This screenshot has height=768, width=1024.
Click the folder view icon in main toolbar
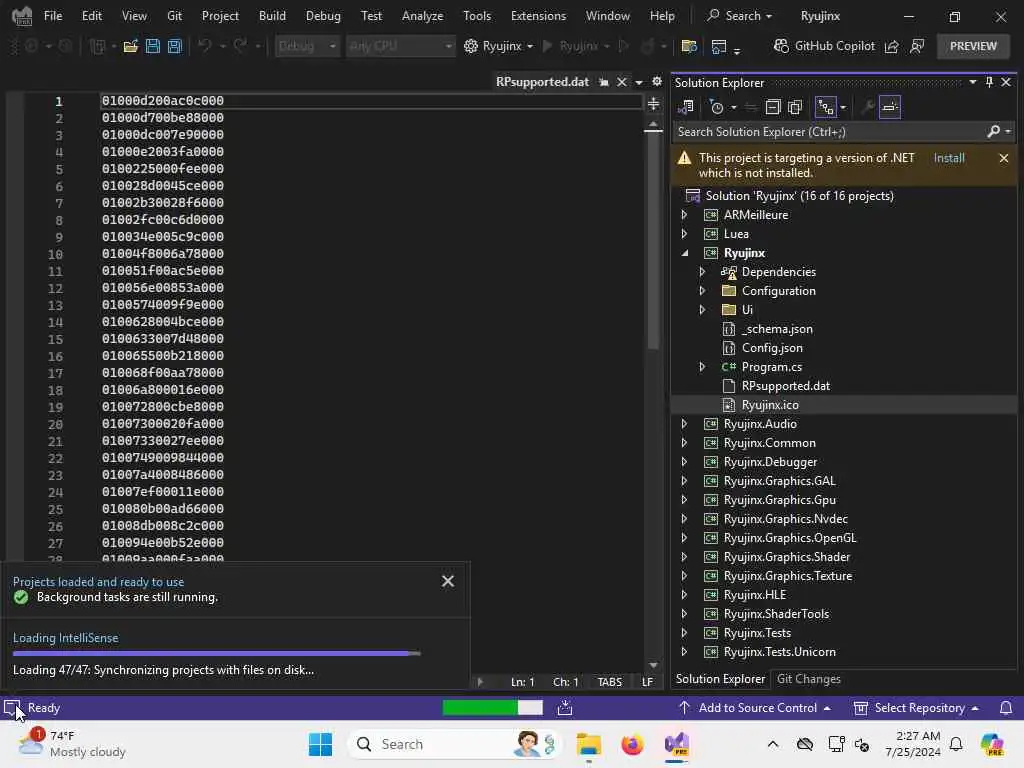688,46
